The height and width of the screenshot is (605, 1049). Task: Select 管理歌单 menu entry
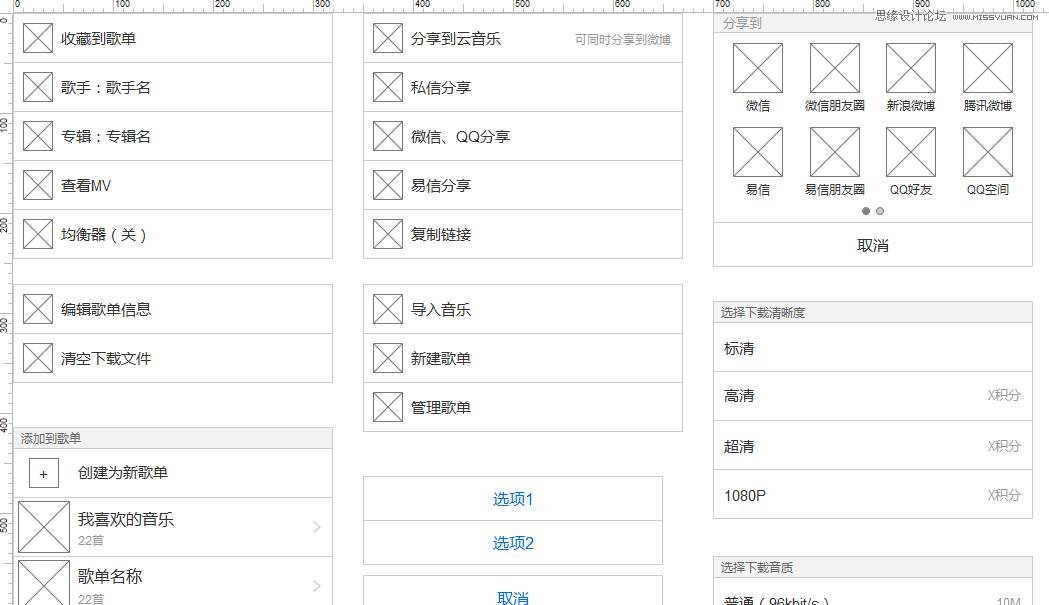click(x=522, y=407)
